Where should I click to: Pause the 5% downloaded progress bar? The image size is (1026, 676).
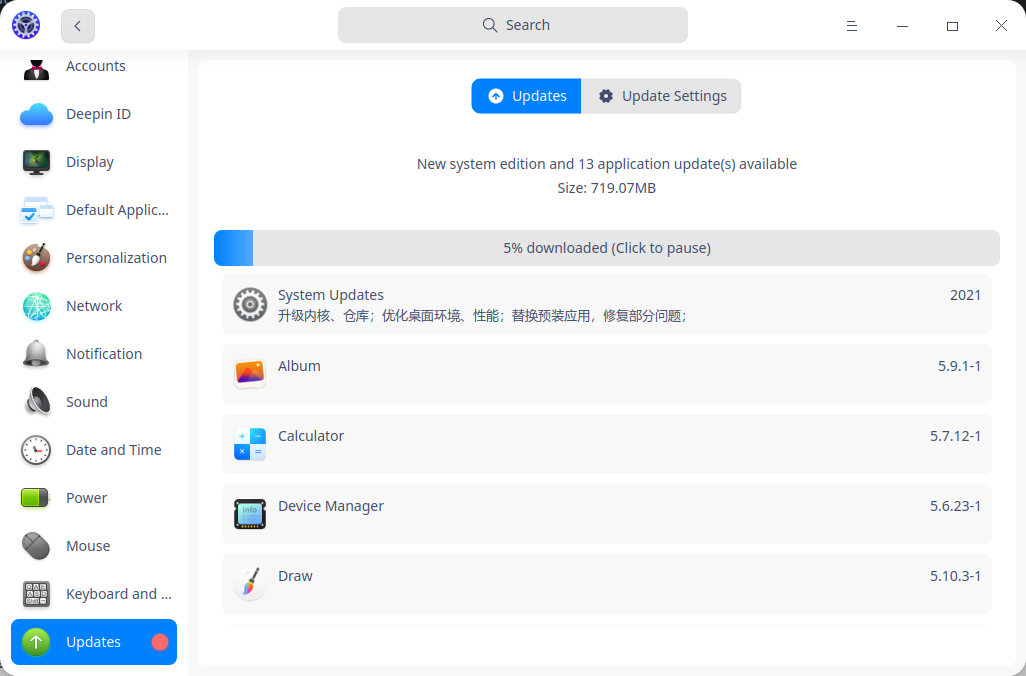(607, 248)
